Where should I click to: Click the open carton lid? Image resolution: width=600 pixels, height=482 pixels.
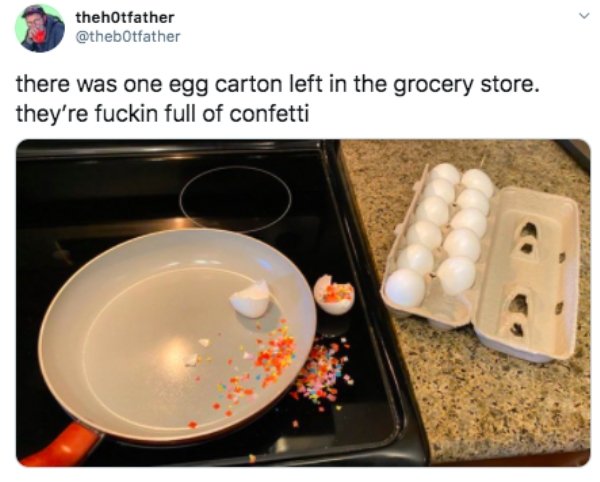point(530,274)
